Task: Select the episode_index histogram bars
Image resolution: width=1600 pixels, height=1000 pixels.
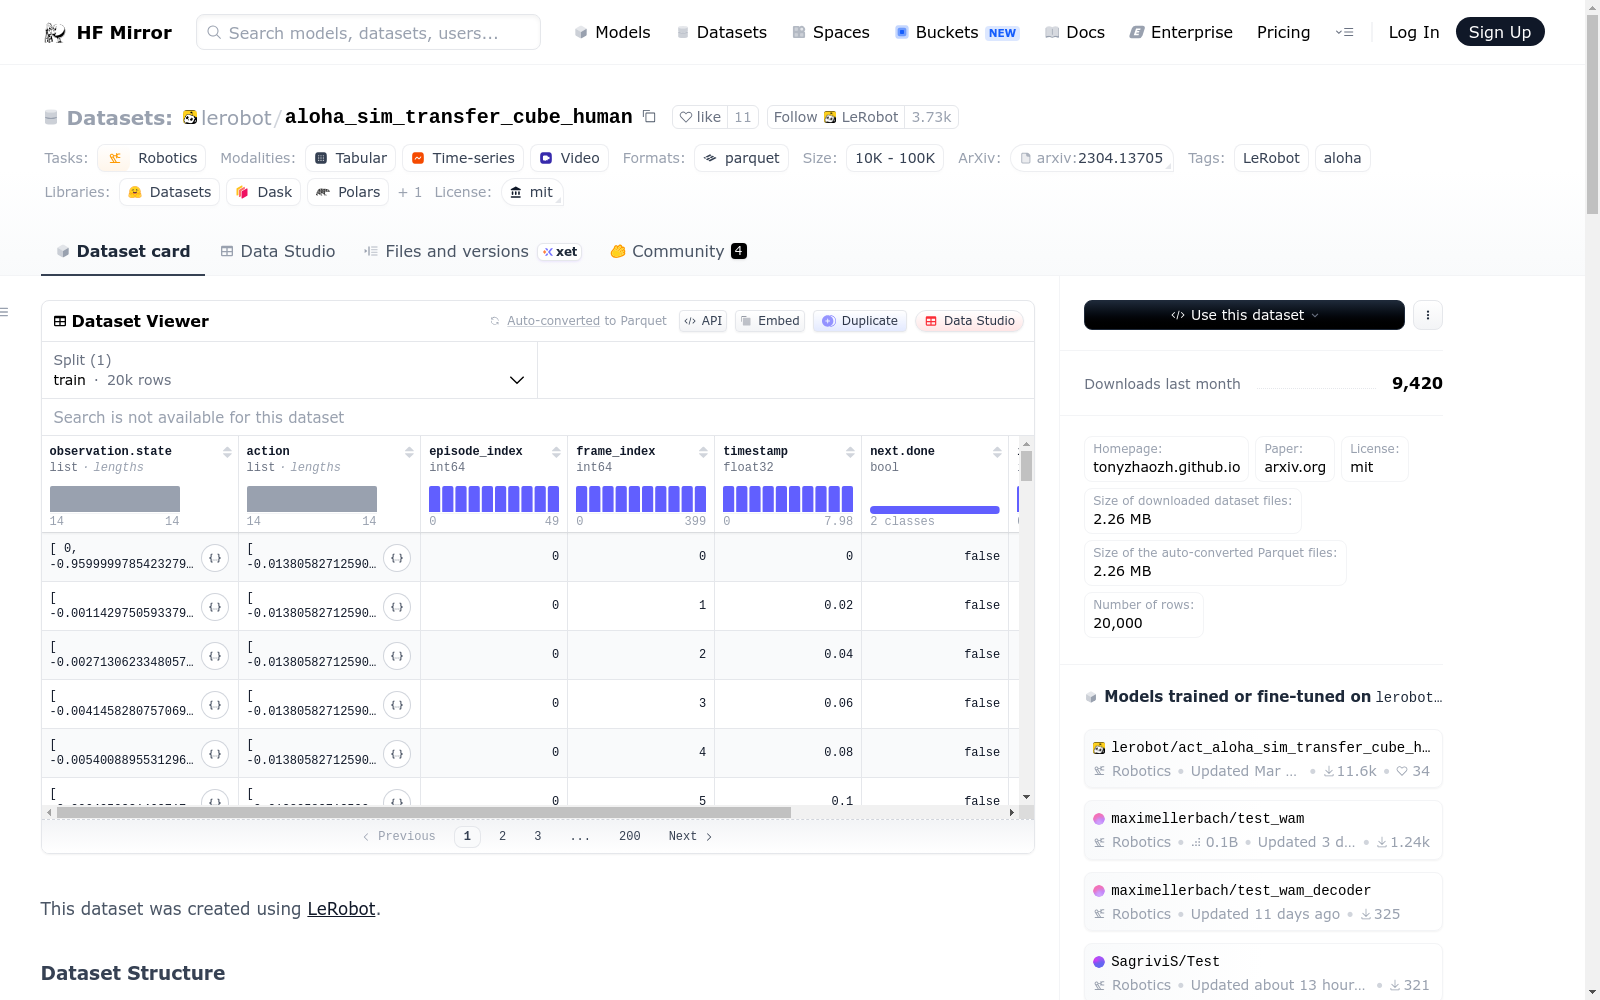Action: (494, 499)
